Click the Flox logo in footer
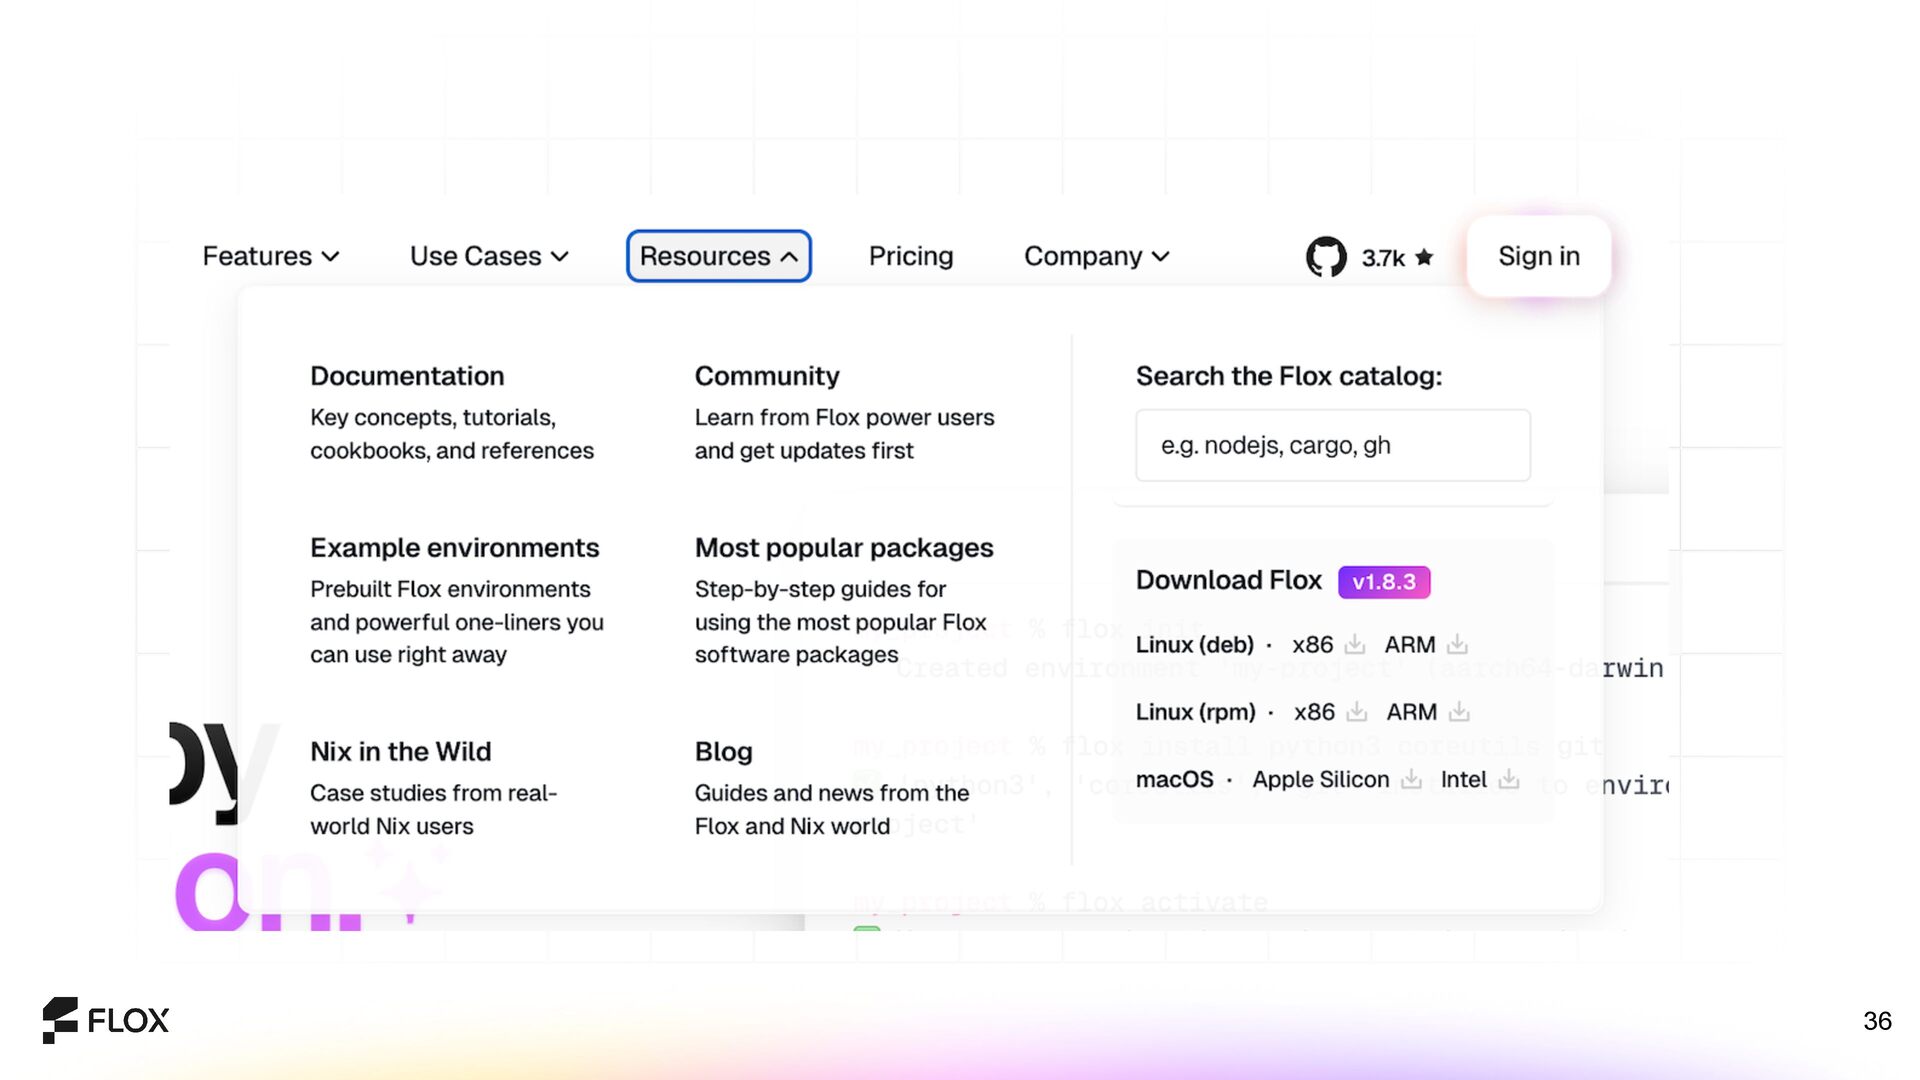The height and width of the screenshot is (1080, 1920). pyautogui.click(x=106, y=1020)
